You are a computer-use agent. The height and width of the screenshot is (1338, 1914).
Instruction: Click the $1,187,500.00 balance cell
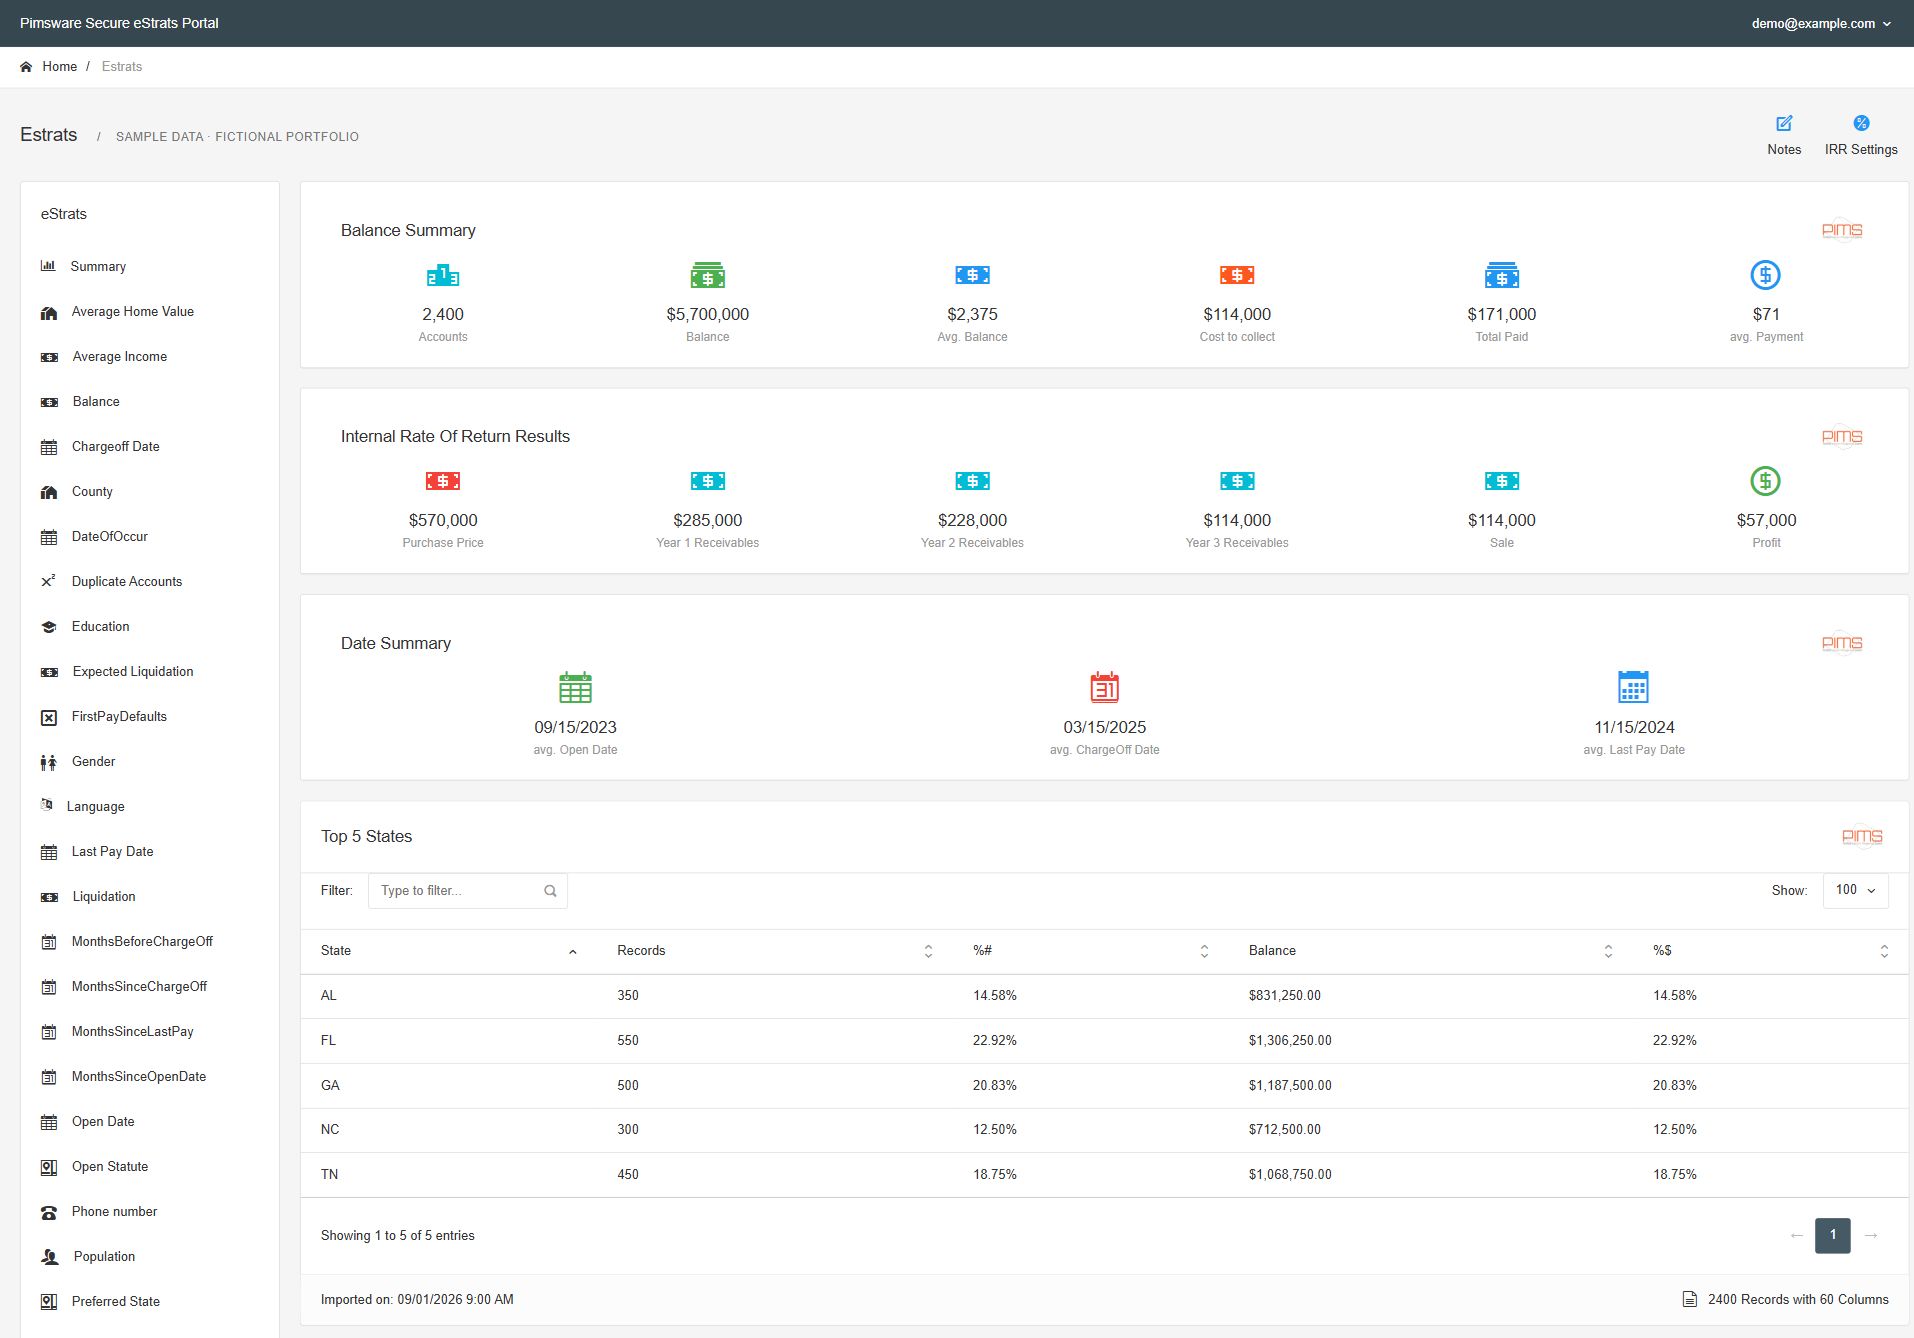[1290, 1086]
